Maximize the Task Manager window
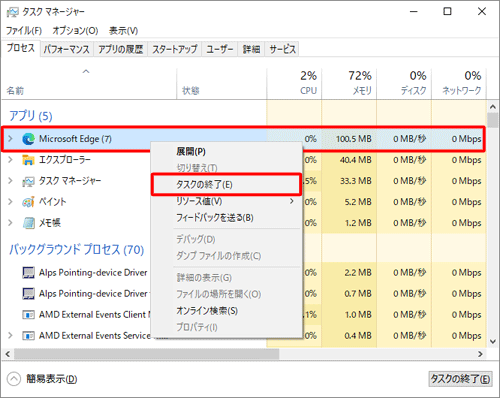This screenshot has width=500, height=398. [447, 12]
